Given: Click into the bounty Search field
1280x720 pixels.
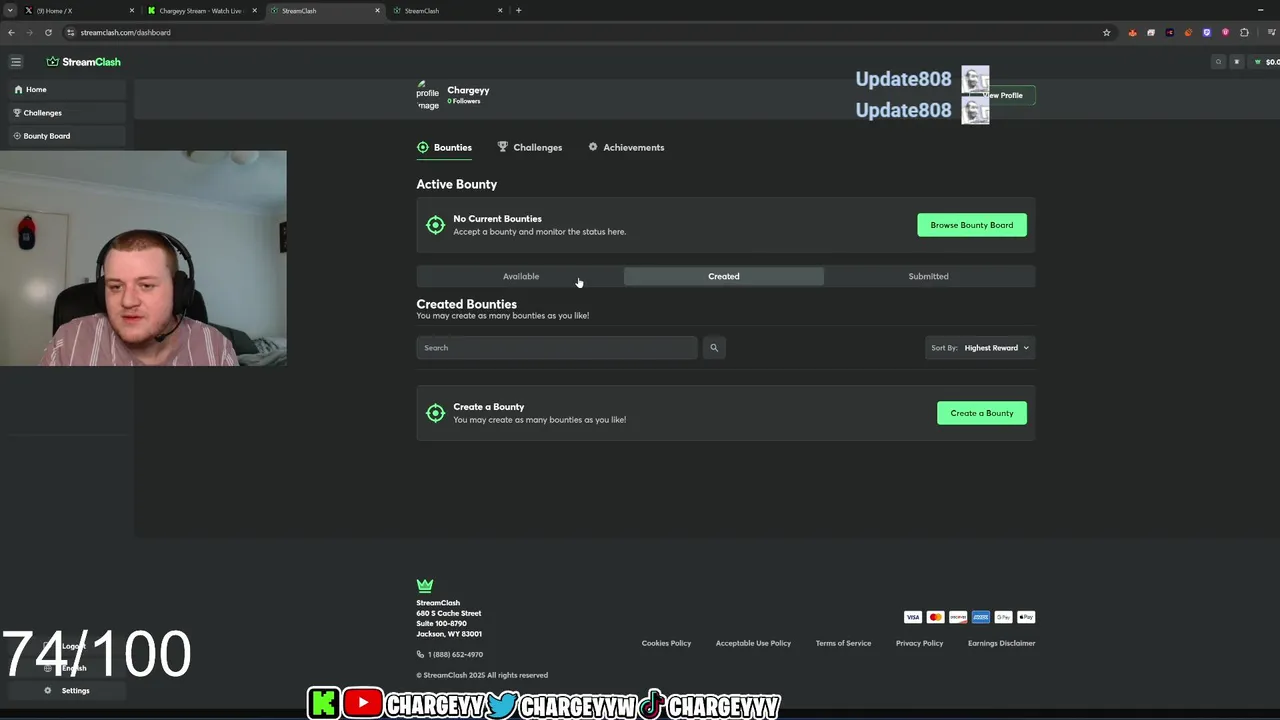Looking at the screenshot, I should [x=557, y=348].
